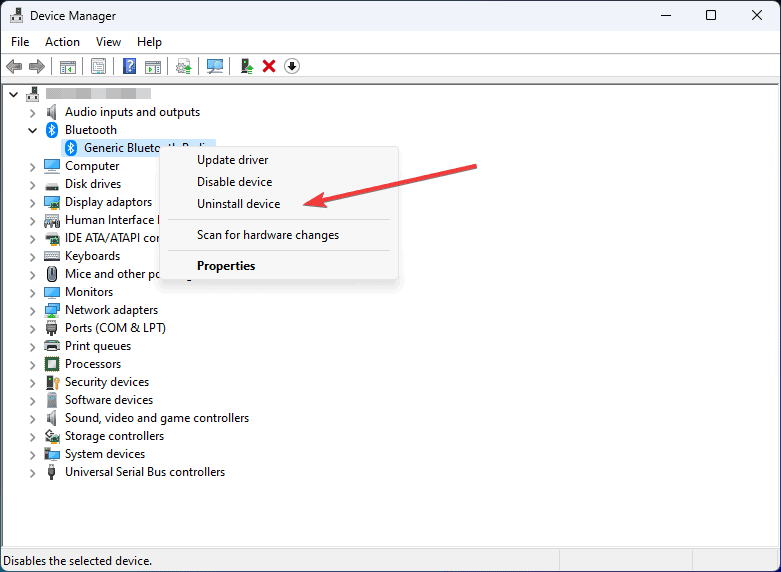The width and height of the screenshot is (781, 572).
Task: Maximize the Device Manager window
Action: (711, 15)
